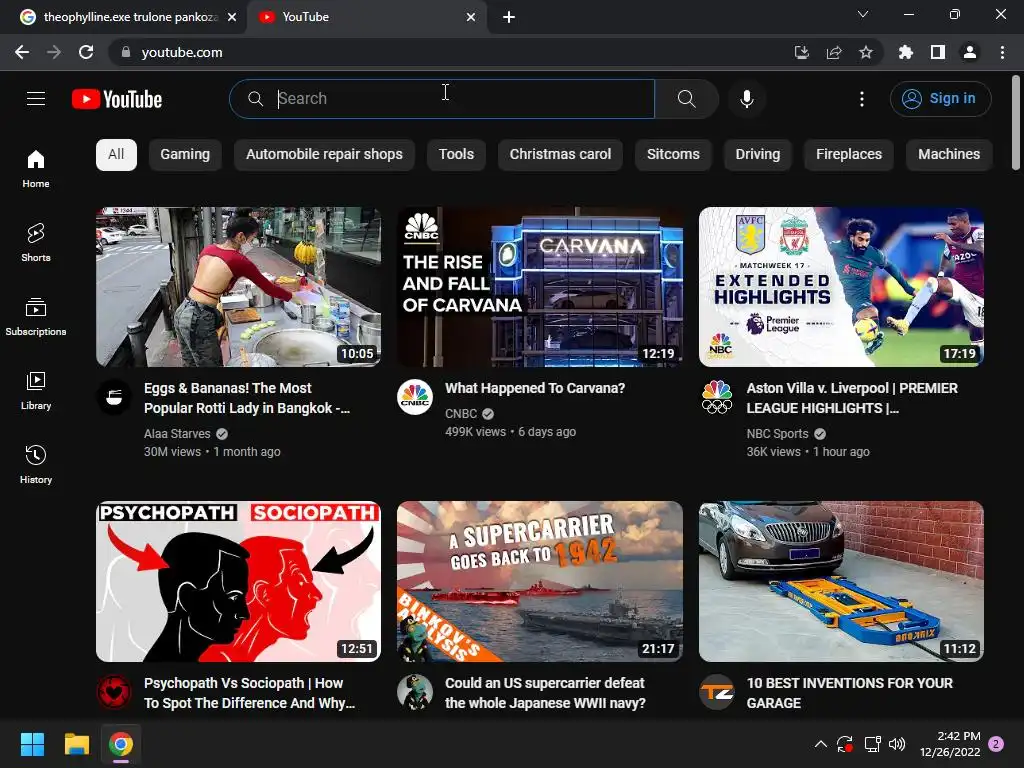The height and width of the screenshot is (768, 1024).
Task: Select the Christmas carol chip
Action: 560,154
